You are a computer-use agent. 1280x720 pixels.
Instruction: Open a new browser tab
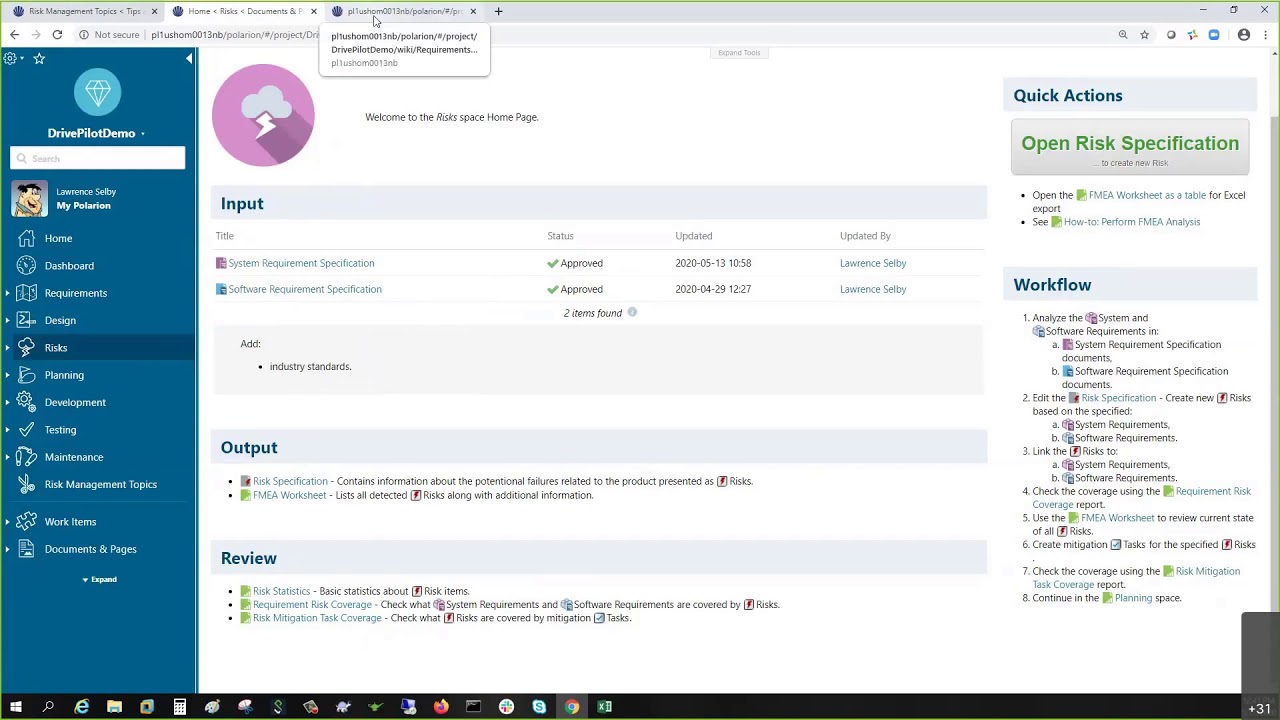pos(499,11)
